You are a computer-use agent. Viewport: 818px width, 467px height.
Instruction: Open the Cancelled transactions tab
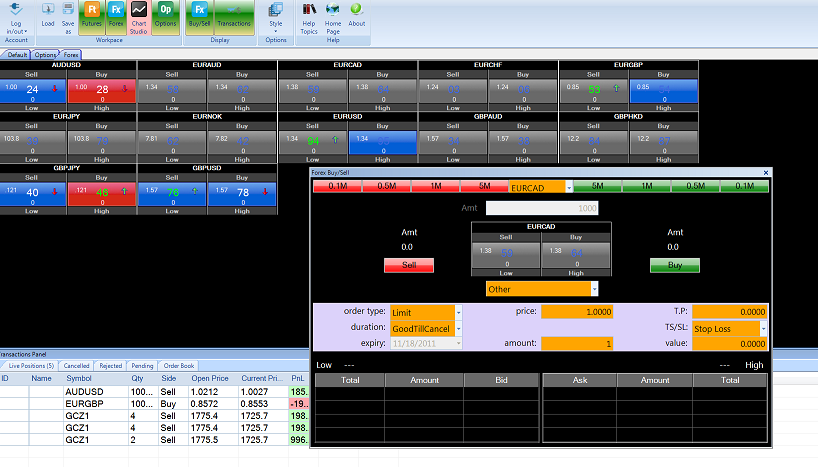click(x=77, y=366)
